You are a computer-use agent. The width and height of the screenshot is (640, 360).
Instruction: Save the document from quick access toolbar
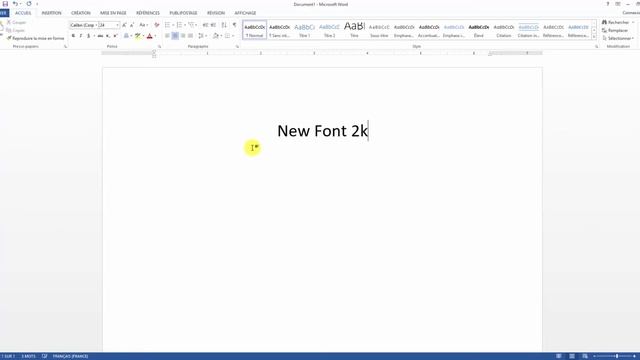click(5, 4)
